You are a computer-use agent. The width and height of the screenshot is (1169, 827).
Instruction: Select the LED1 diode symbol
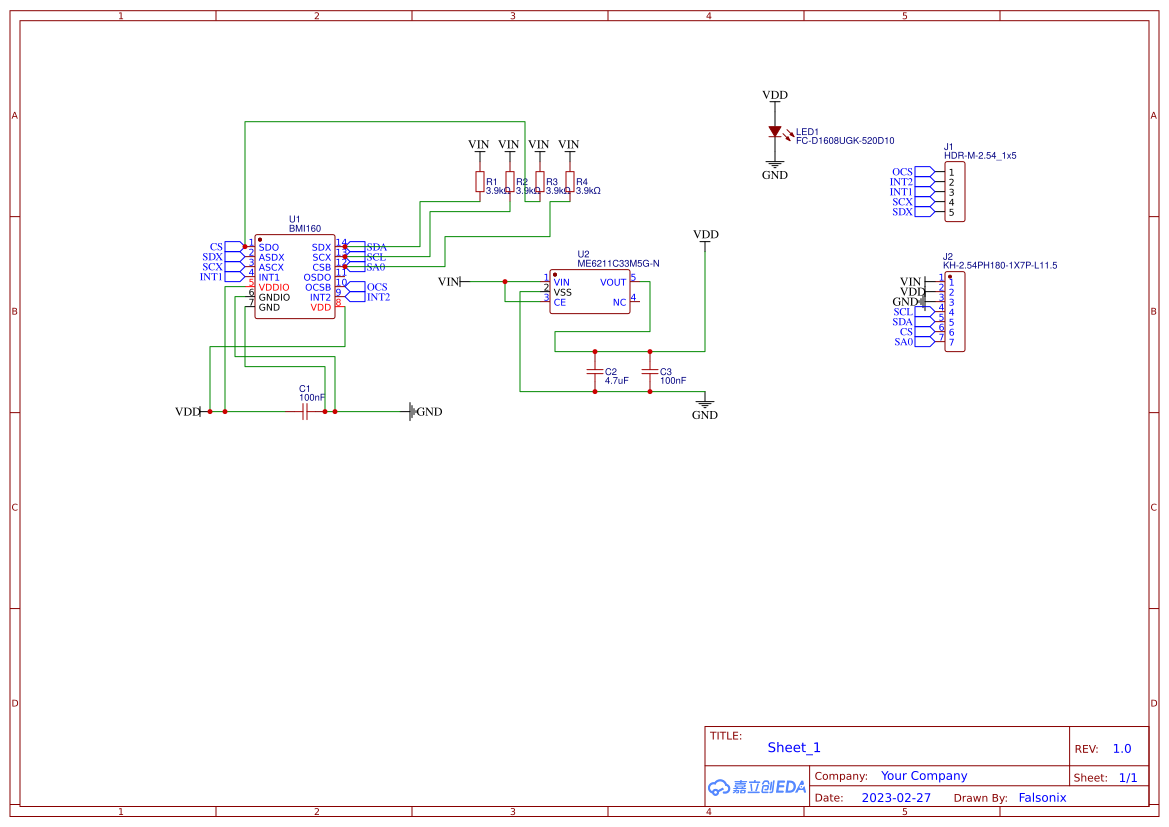[x=775, y=132]
